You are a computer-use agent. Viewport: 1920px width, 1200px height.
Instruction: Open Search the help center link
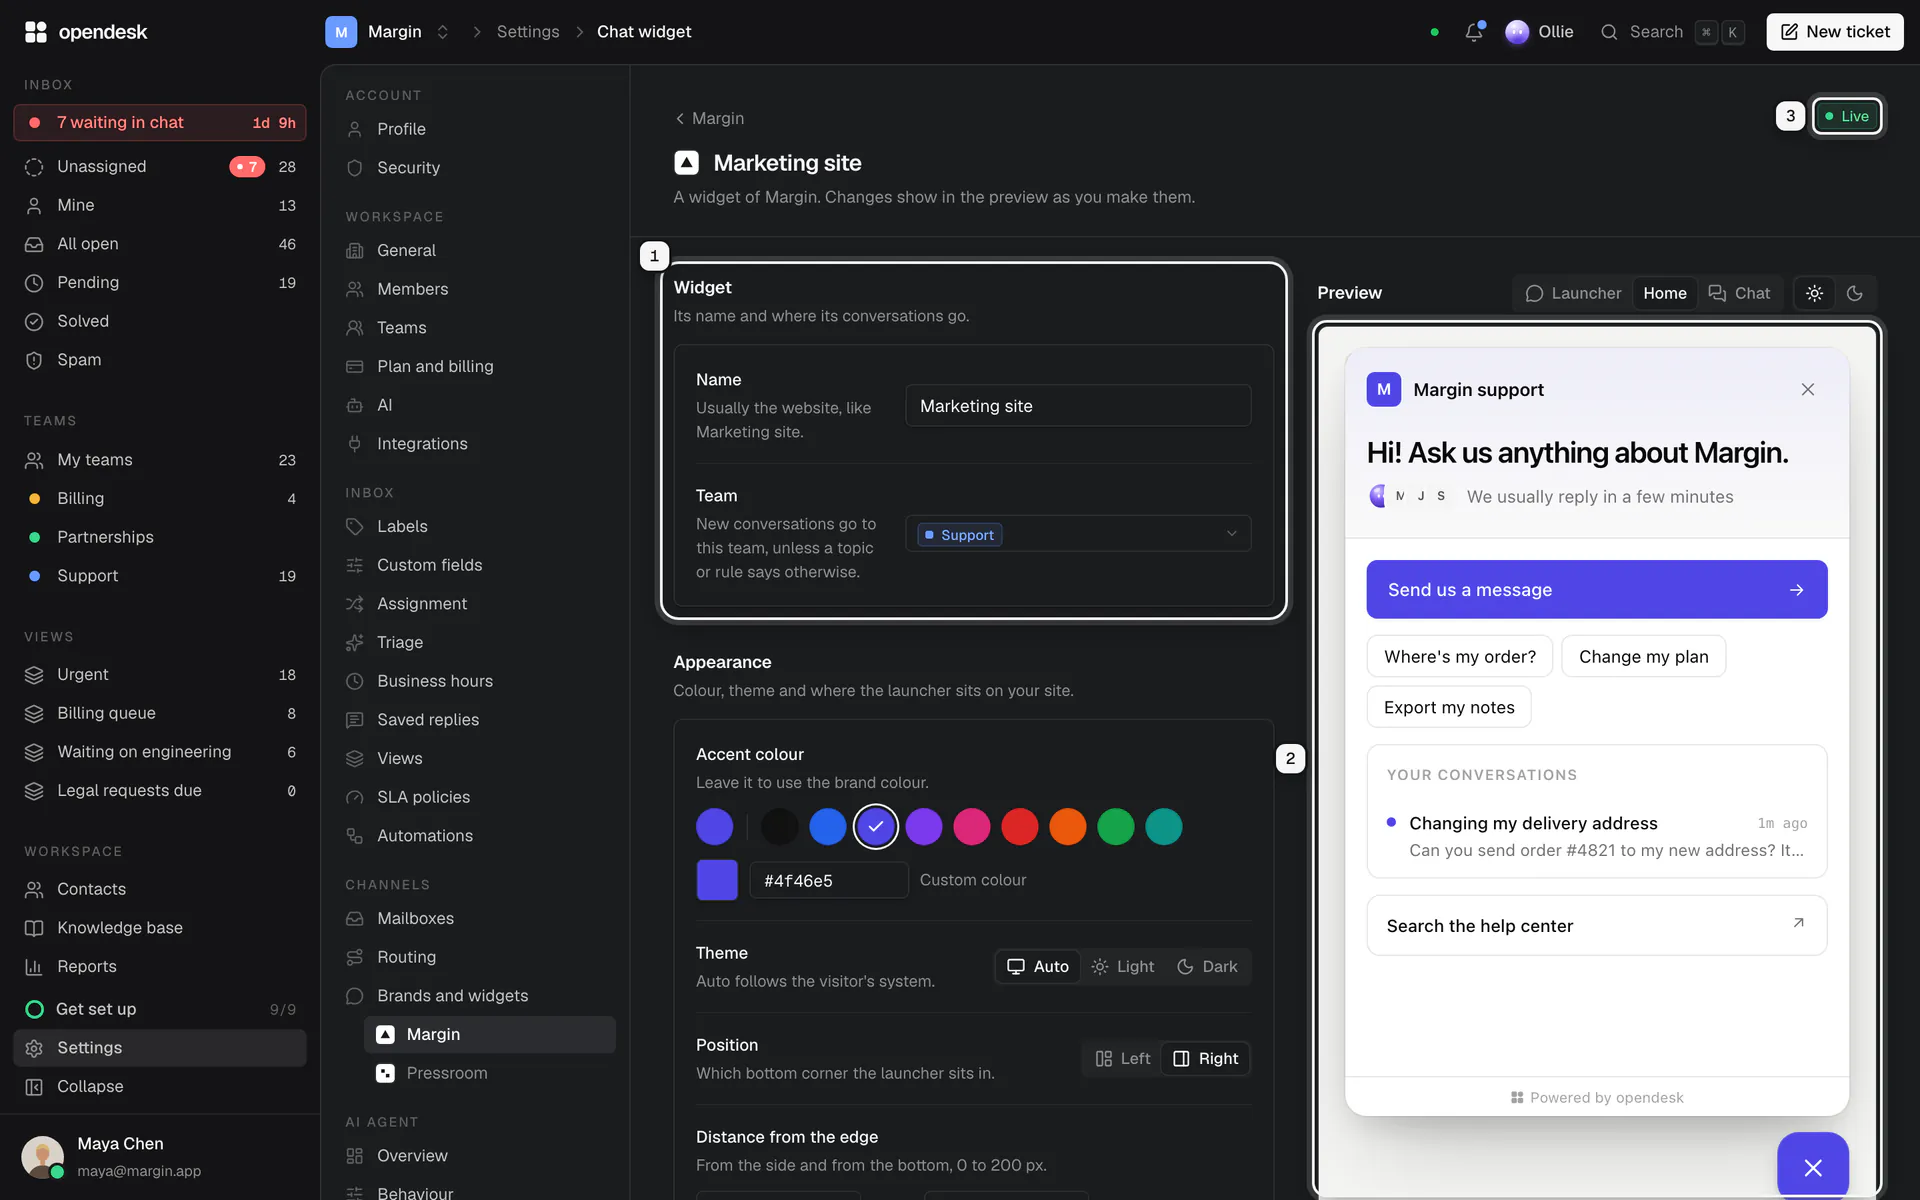1596,926
